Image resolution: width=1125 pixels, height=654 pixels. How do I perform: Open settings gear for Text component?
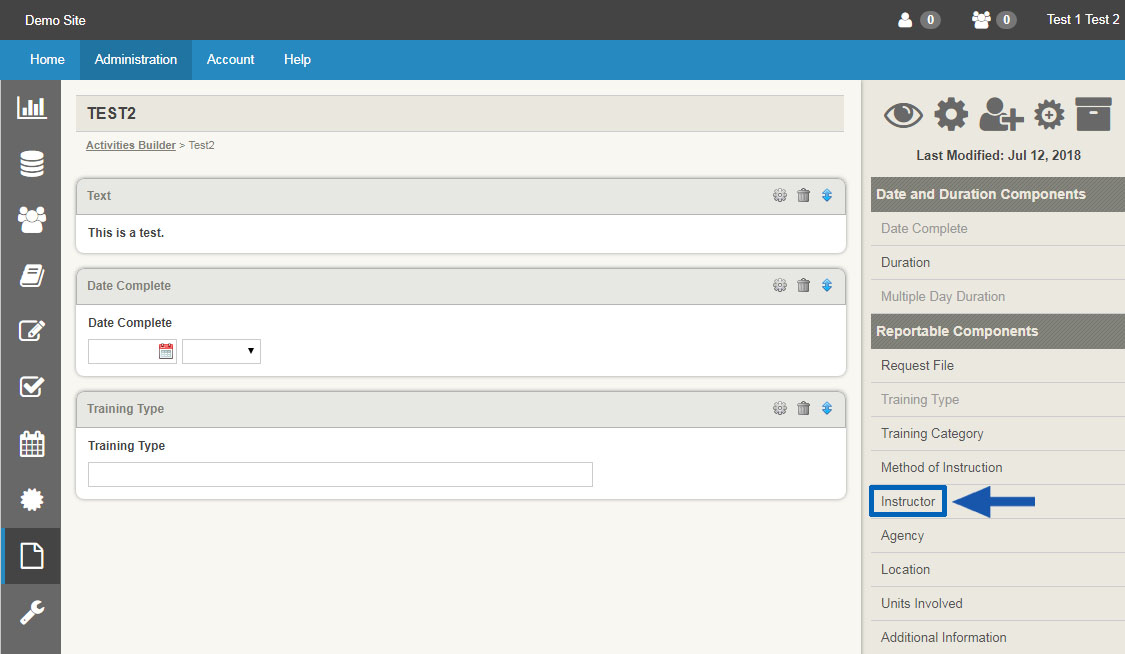pos(780,195)
